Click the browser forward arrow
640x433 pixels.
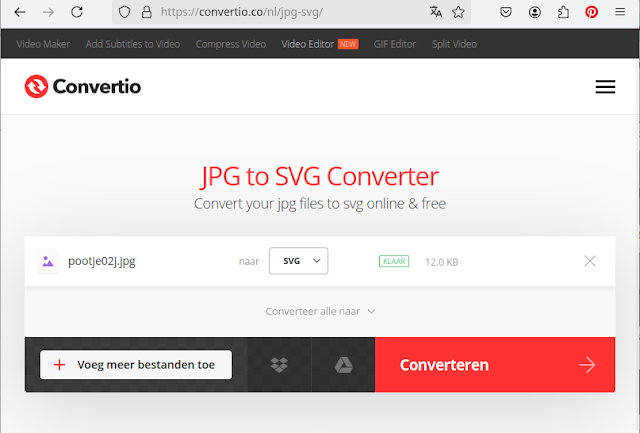pyautogui.click(x=48, y=12)
